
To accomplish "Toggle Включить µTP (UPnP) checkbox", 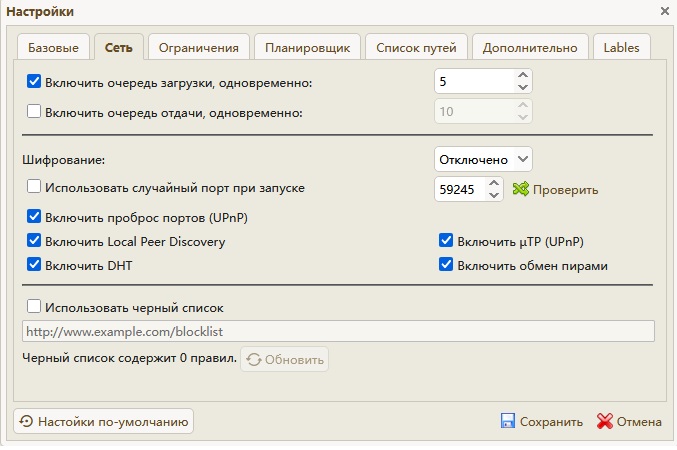I will (x=446, y=241).
